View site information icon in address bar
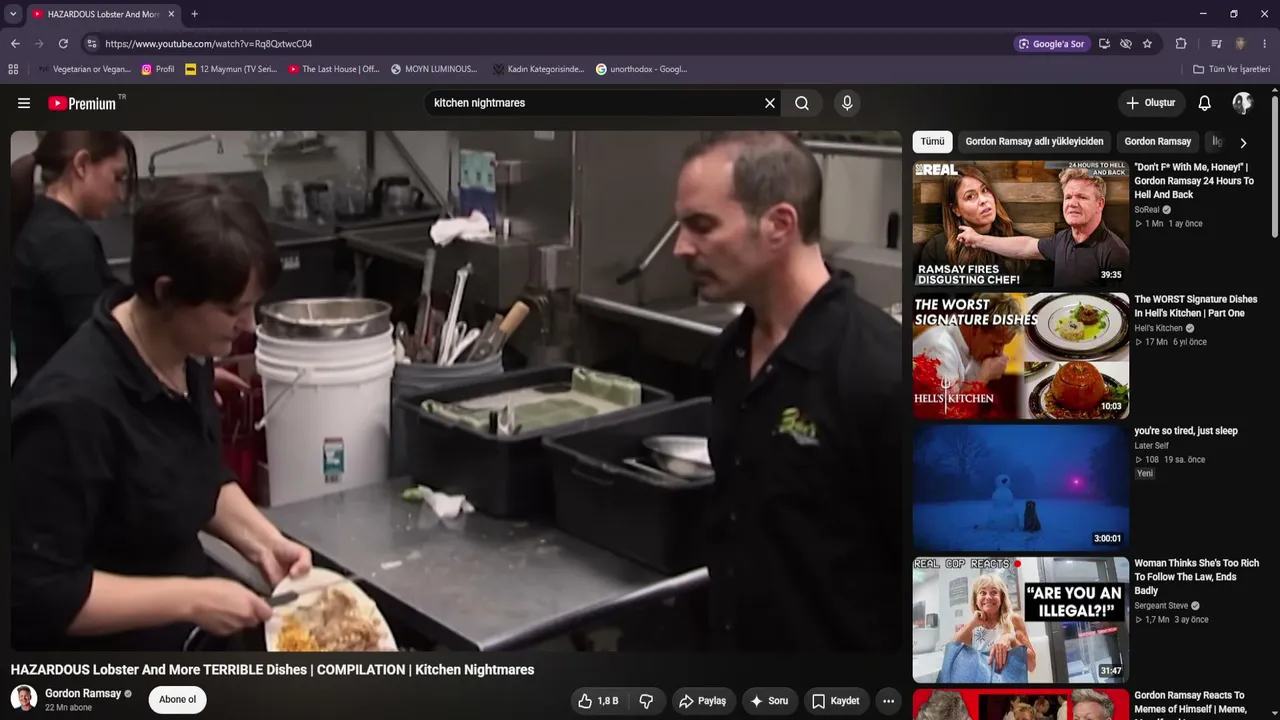The image size is (1280, 720). (91, 44)
